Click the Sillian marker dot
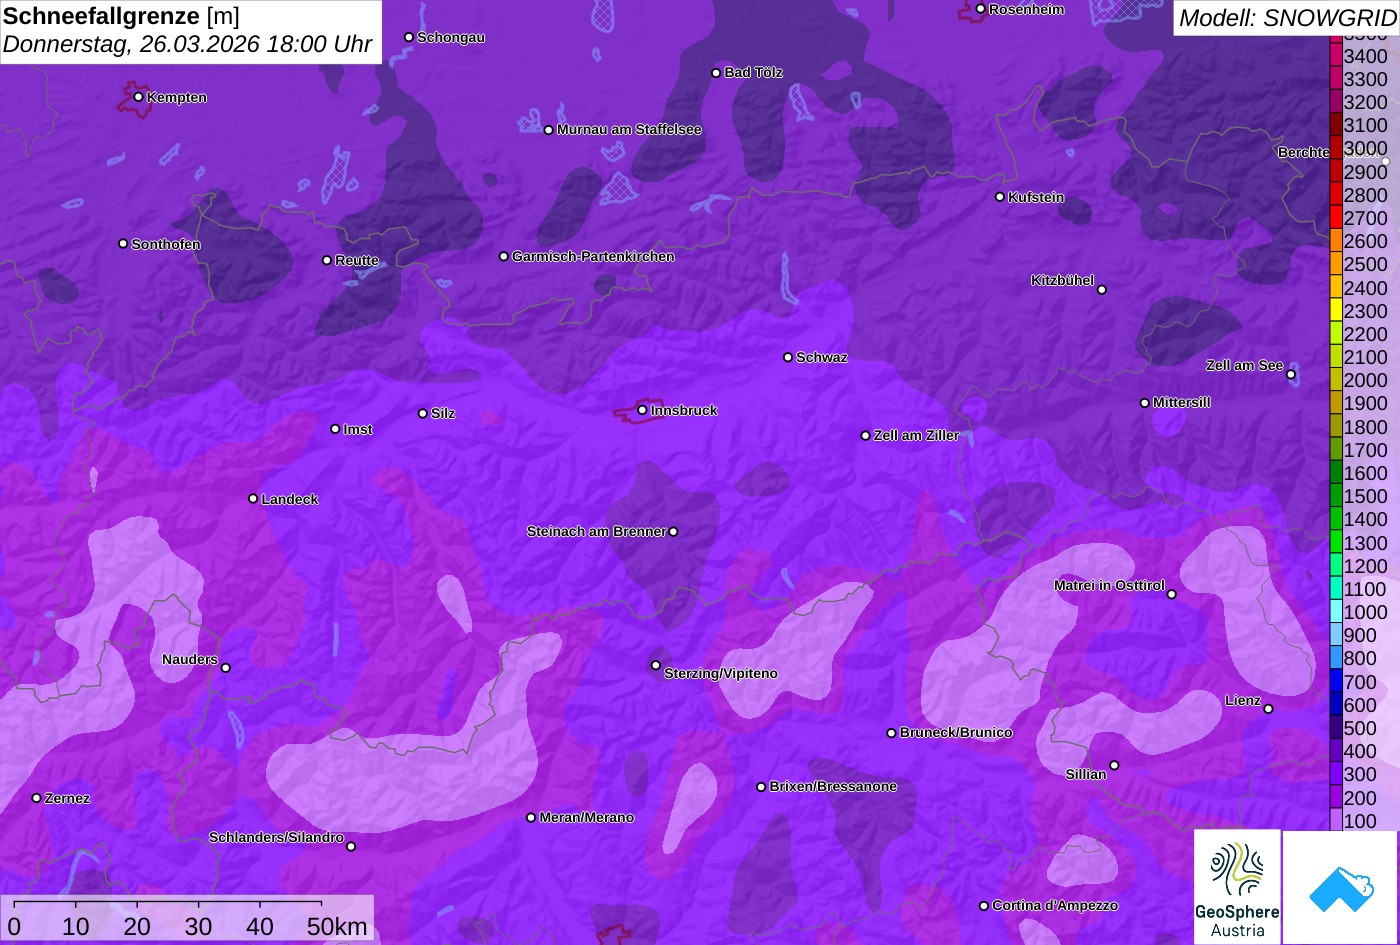This screenshot has height=945, width=1400. tap(1114, 766)
